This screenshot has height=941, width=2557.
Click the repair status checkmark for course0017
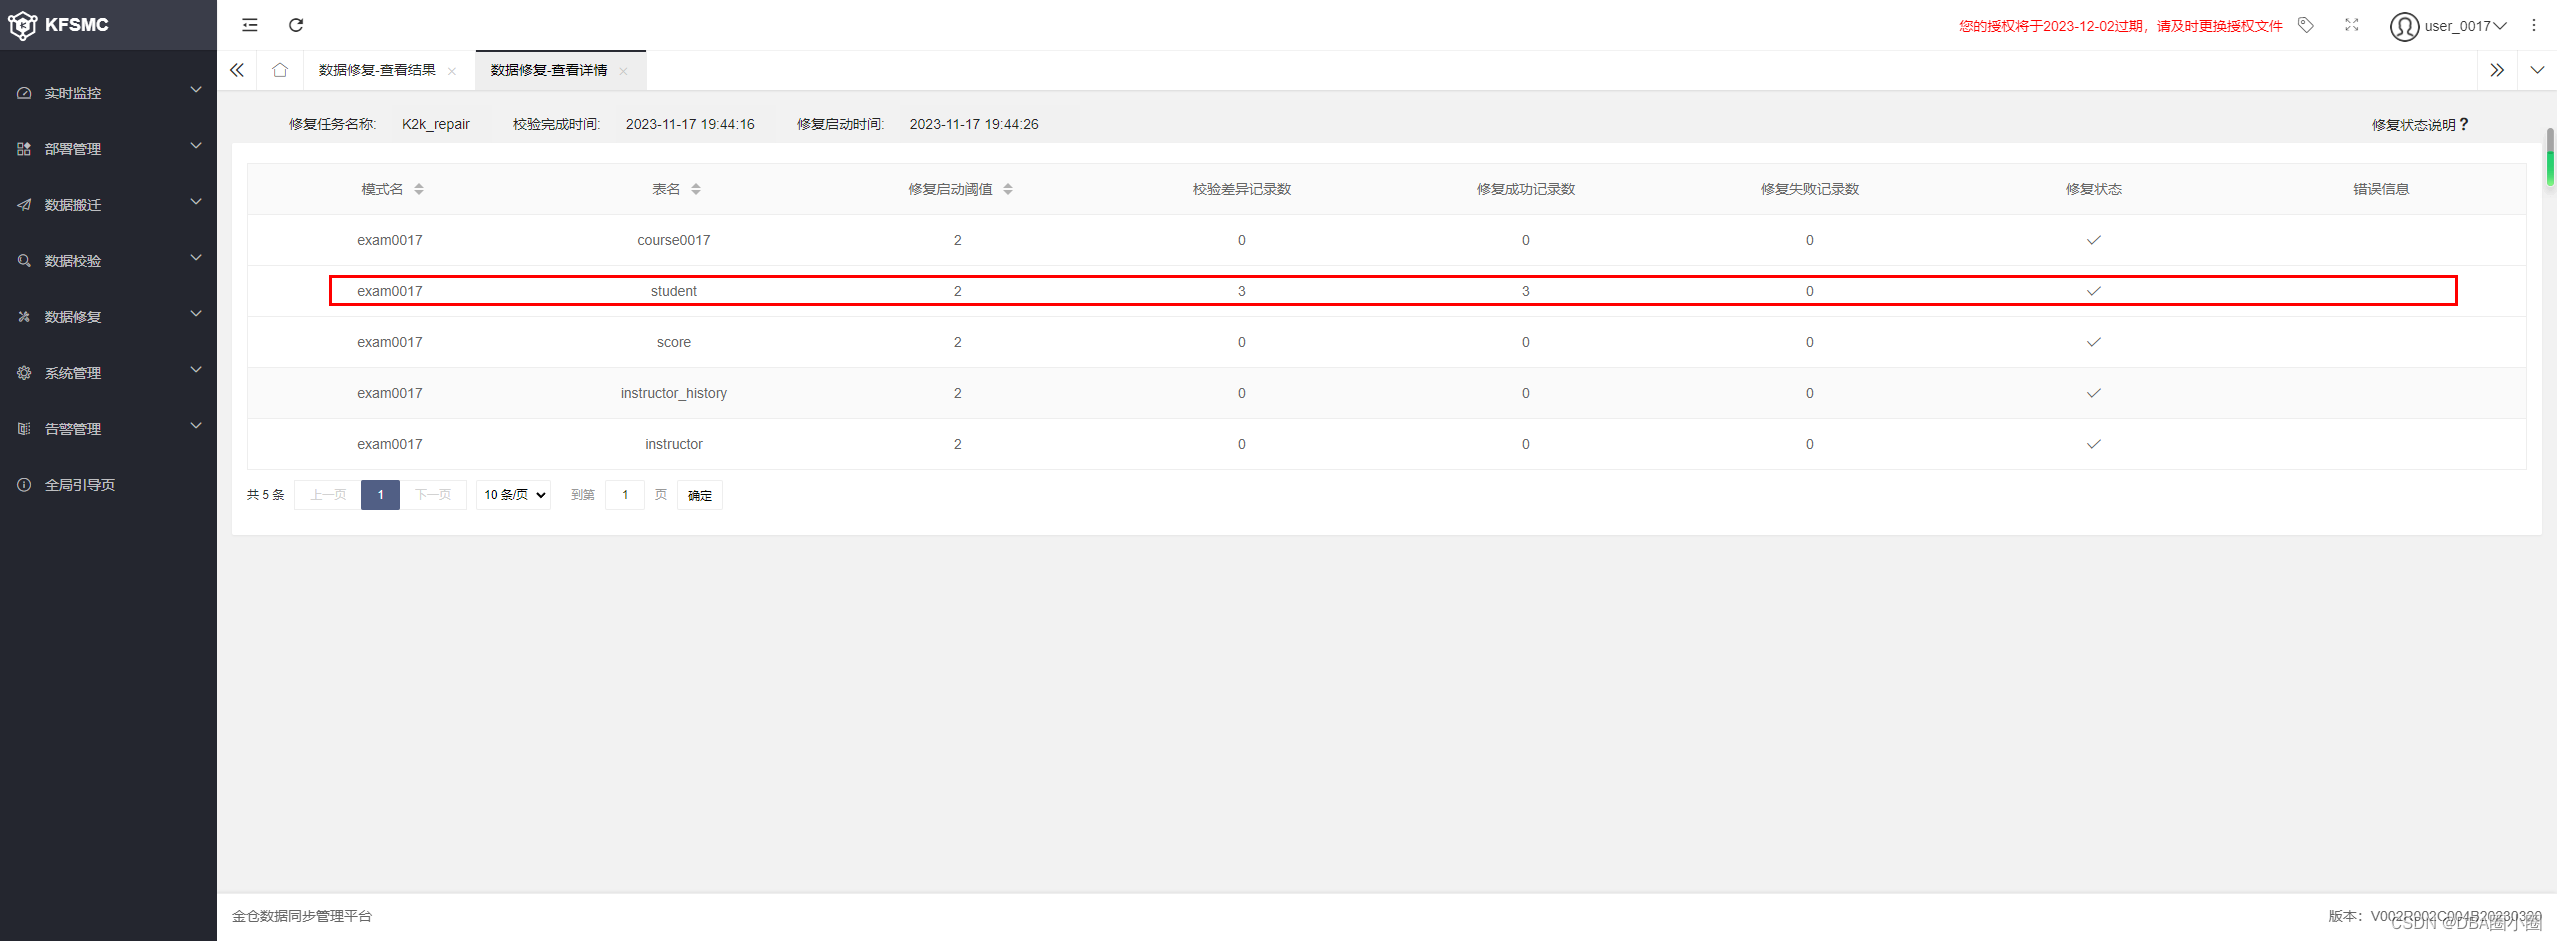tap(2094, 240)
